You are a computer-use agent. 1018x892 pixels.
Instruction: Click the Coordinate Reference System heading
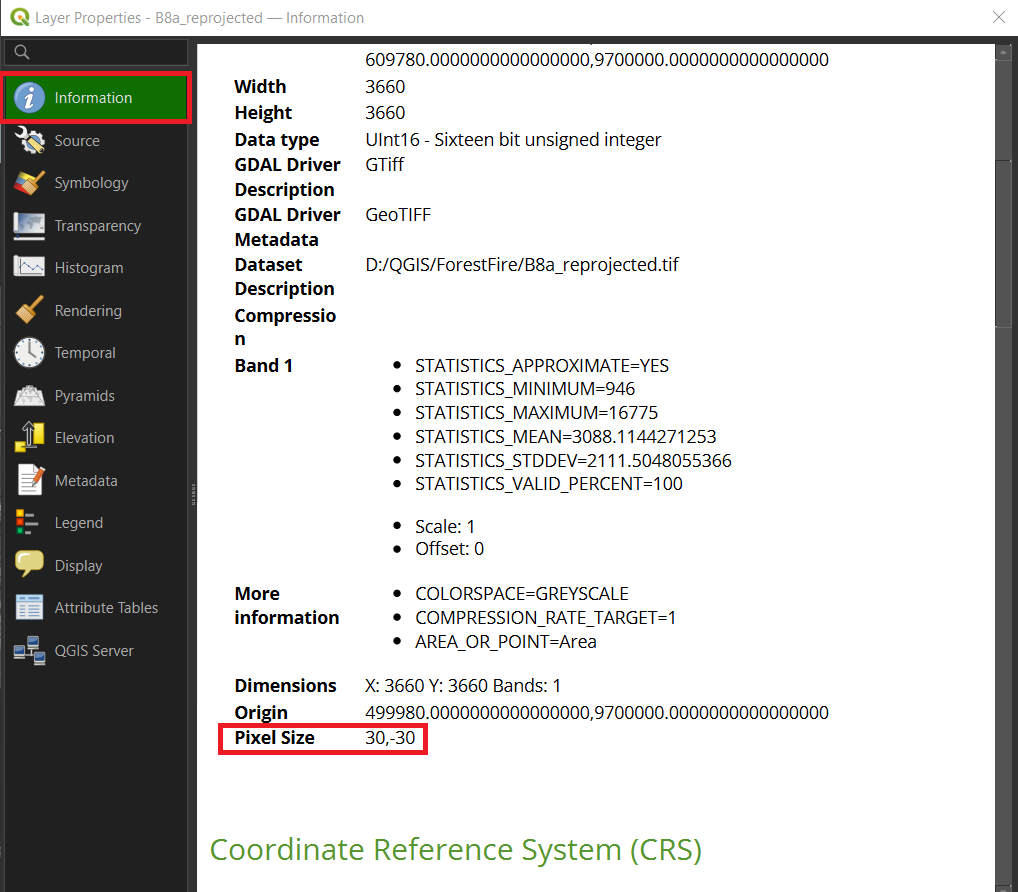(455, 850)
